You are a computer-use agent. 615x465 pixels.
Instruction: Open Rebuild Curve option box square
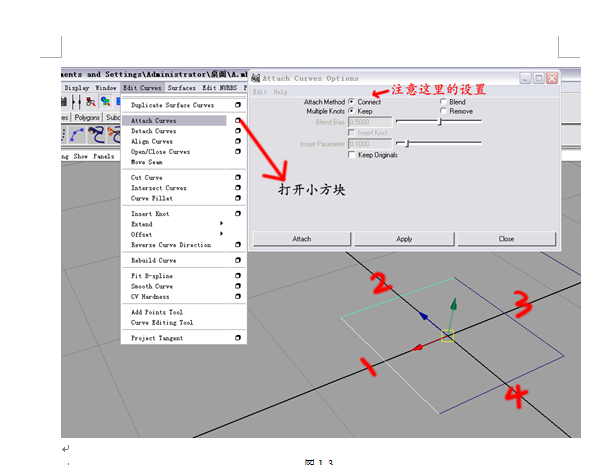(x=238, y=261)
